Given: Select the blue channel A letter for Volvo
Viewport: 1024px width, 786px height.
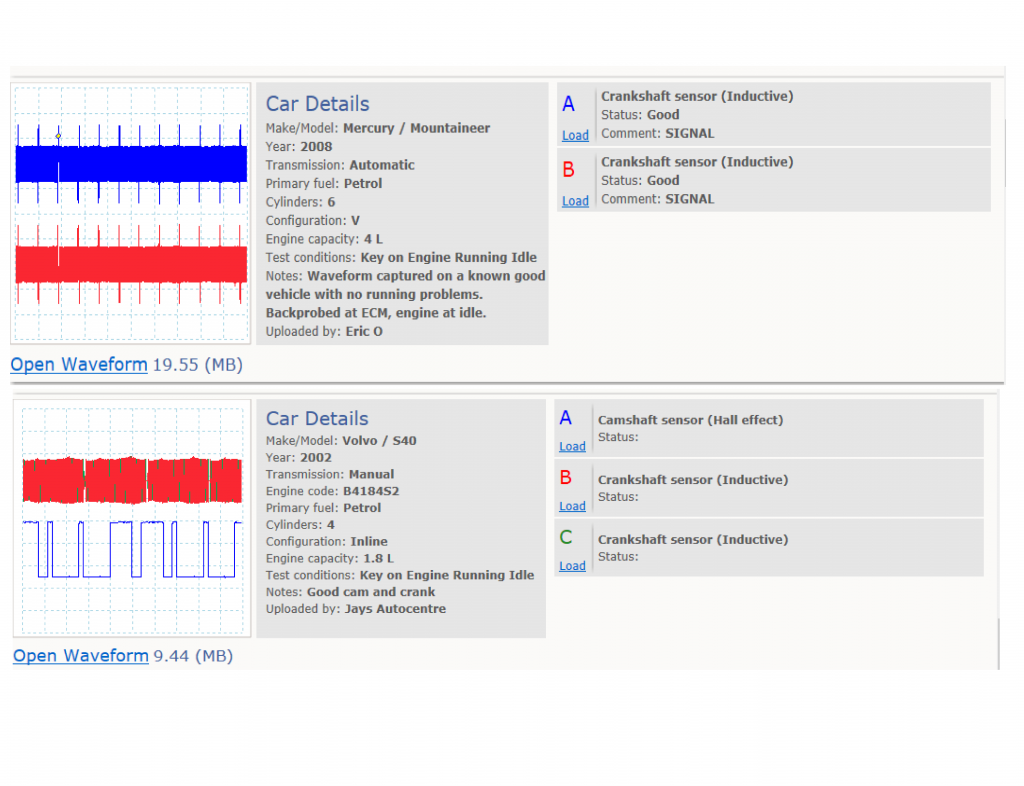Looking at the screenshot, I should click(566, 419).
